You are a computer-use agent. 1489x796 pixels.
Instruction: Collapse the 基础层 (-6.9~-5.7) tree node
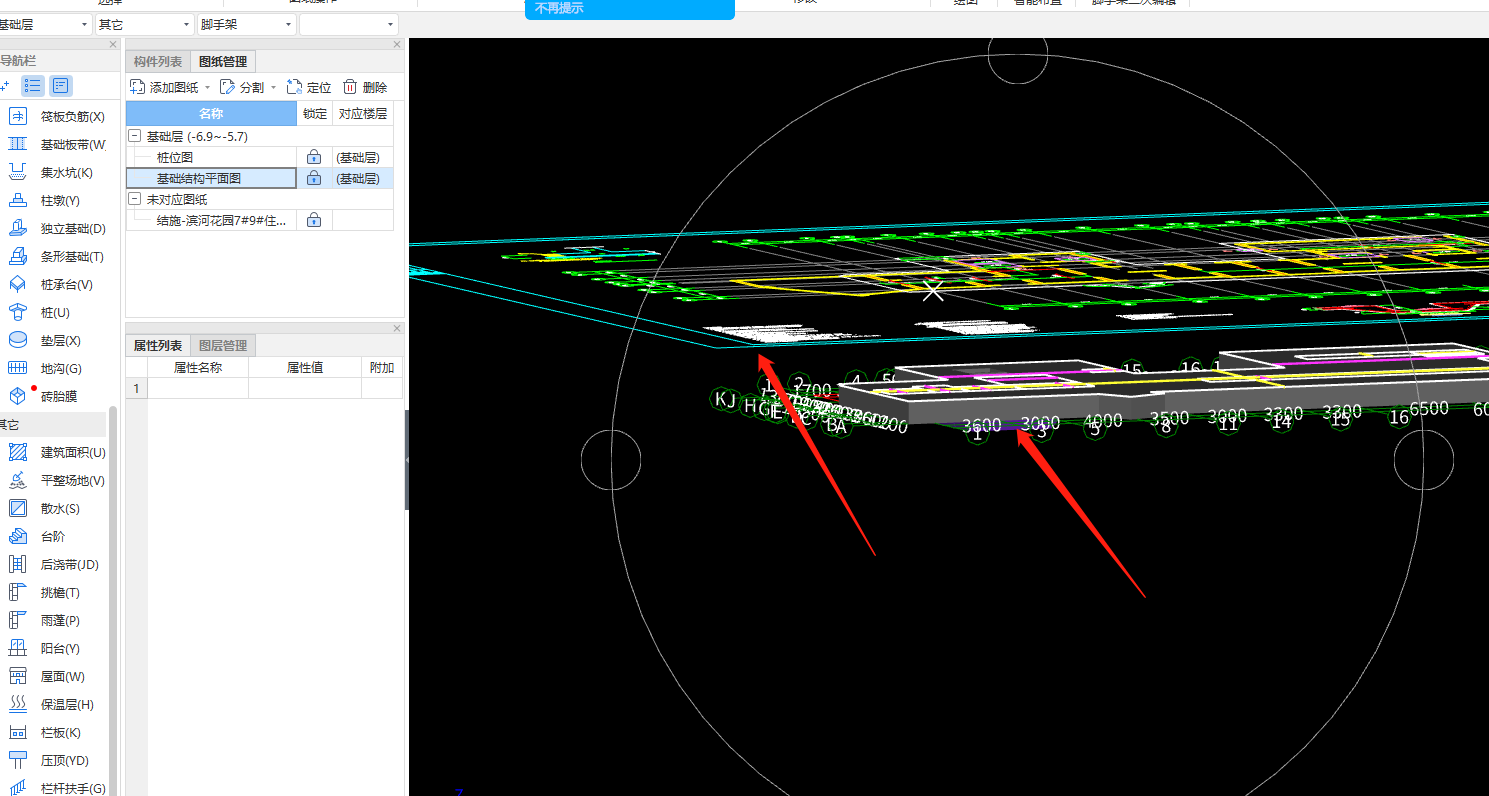[135, 136]
